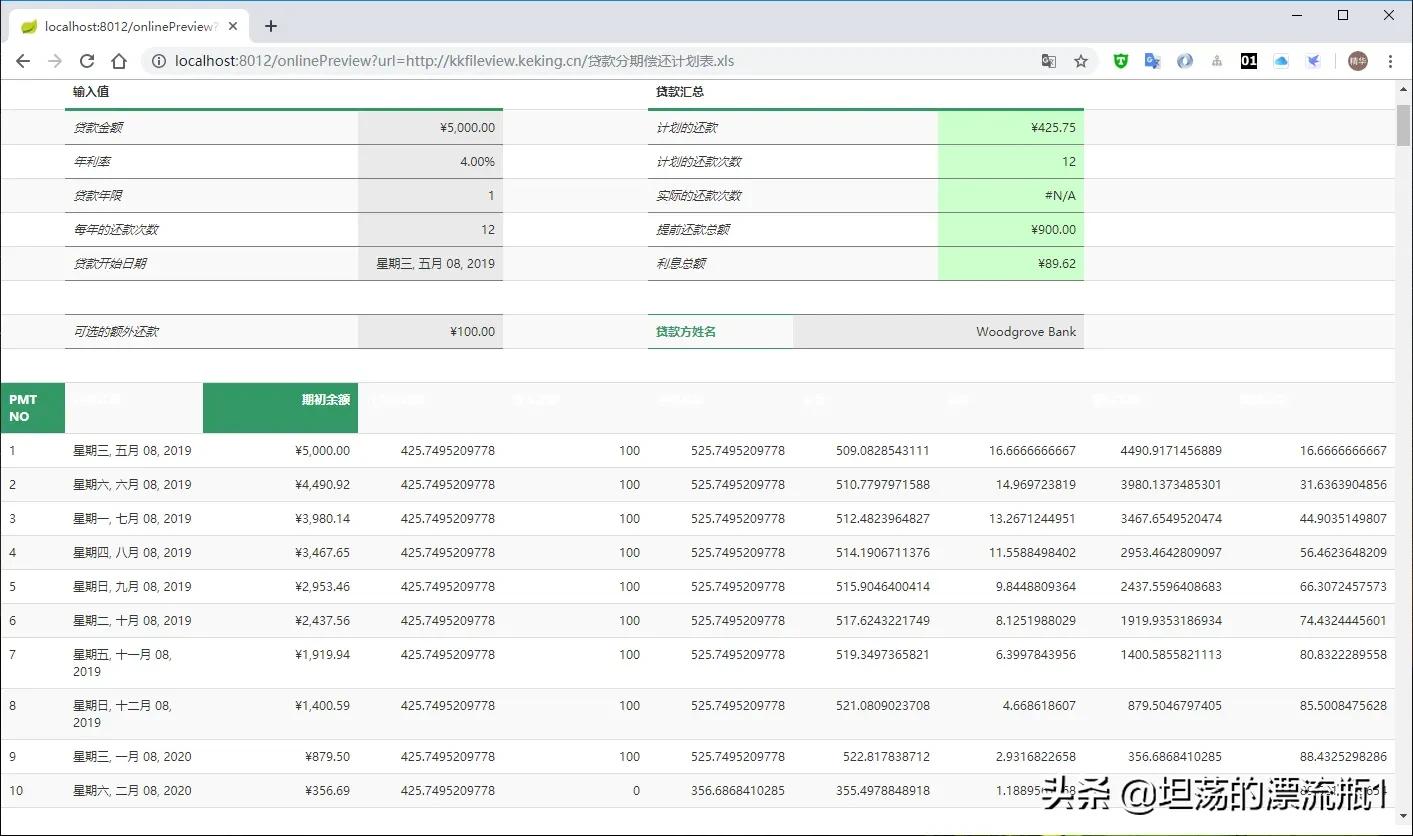This screenshot has height=836, width=1413.
Task: Reload the loan schedule page
Action: (86, 61)
